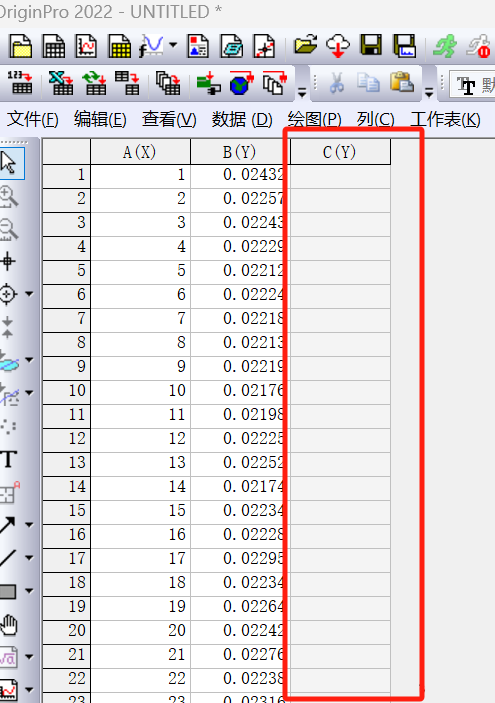This screenshot has height=703, width=495.
Task: Click the clone import icon
Action: (x=168, y=82)
